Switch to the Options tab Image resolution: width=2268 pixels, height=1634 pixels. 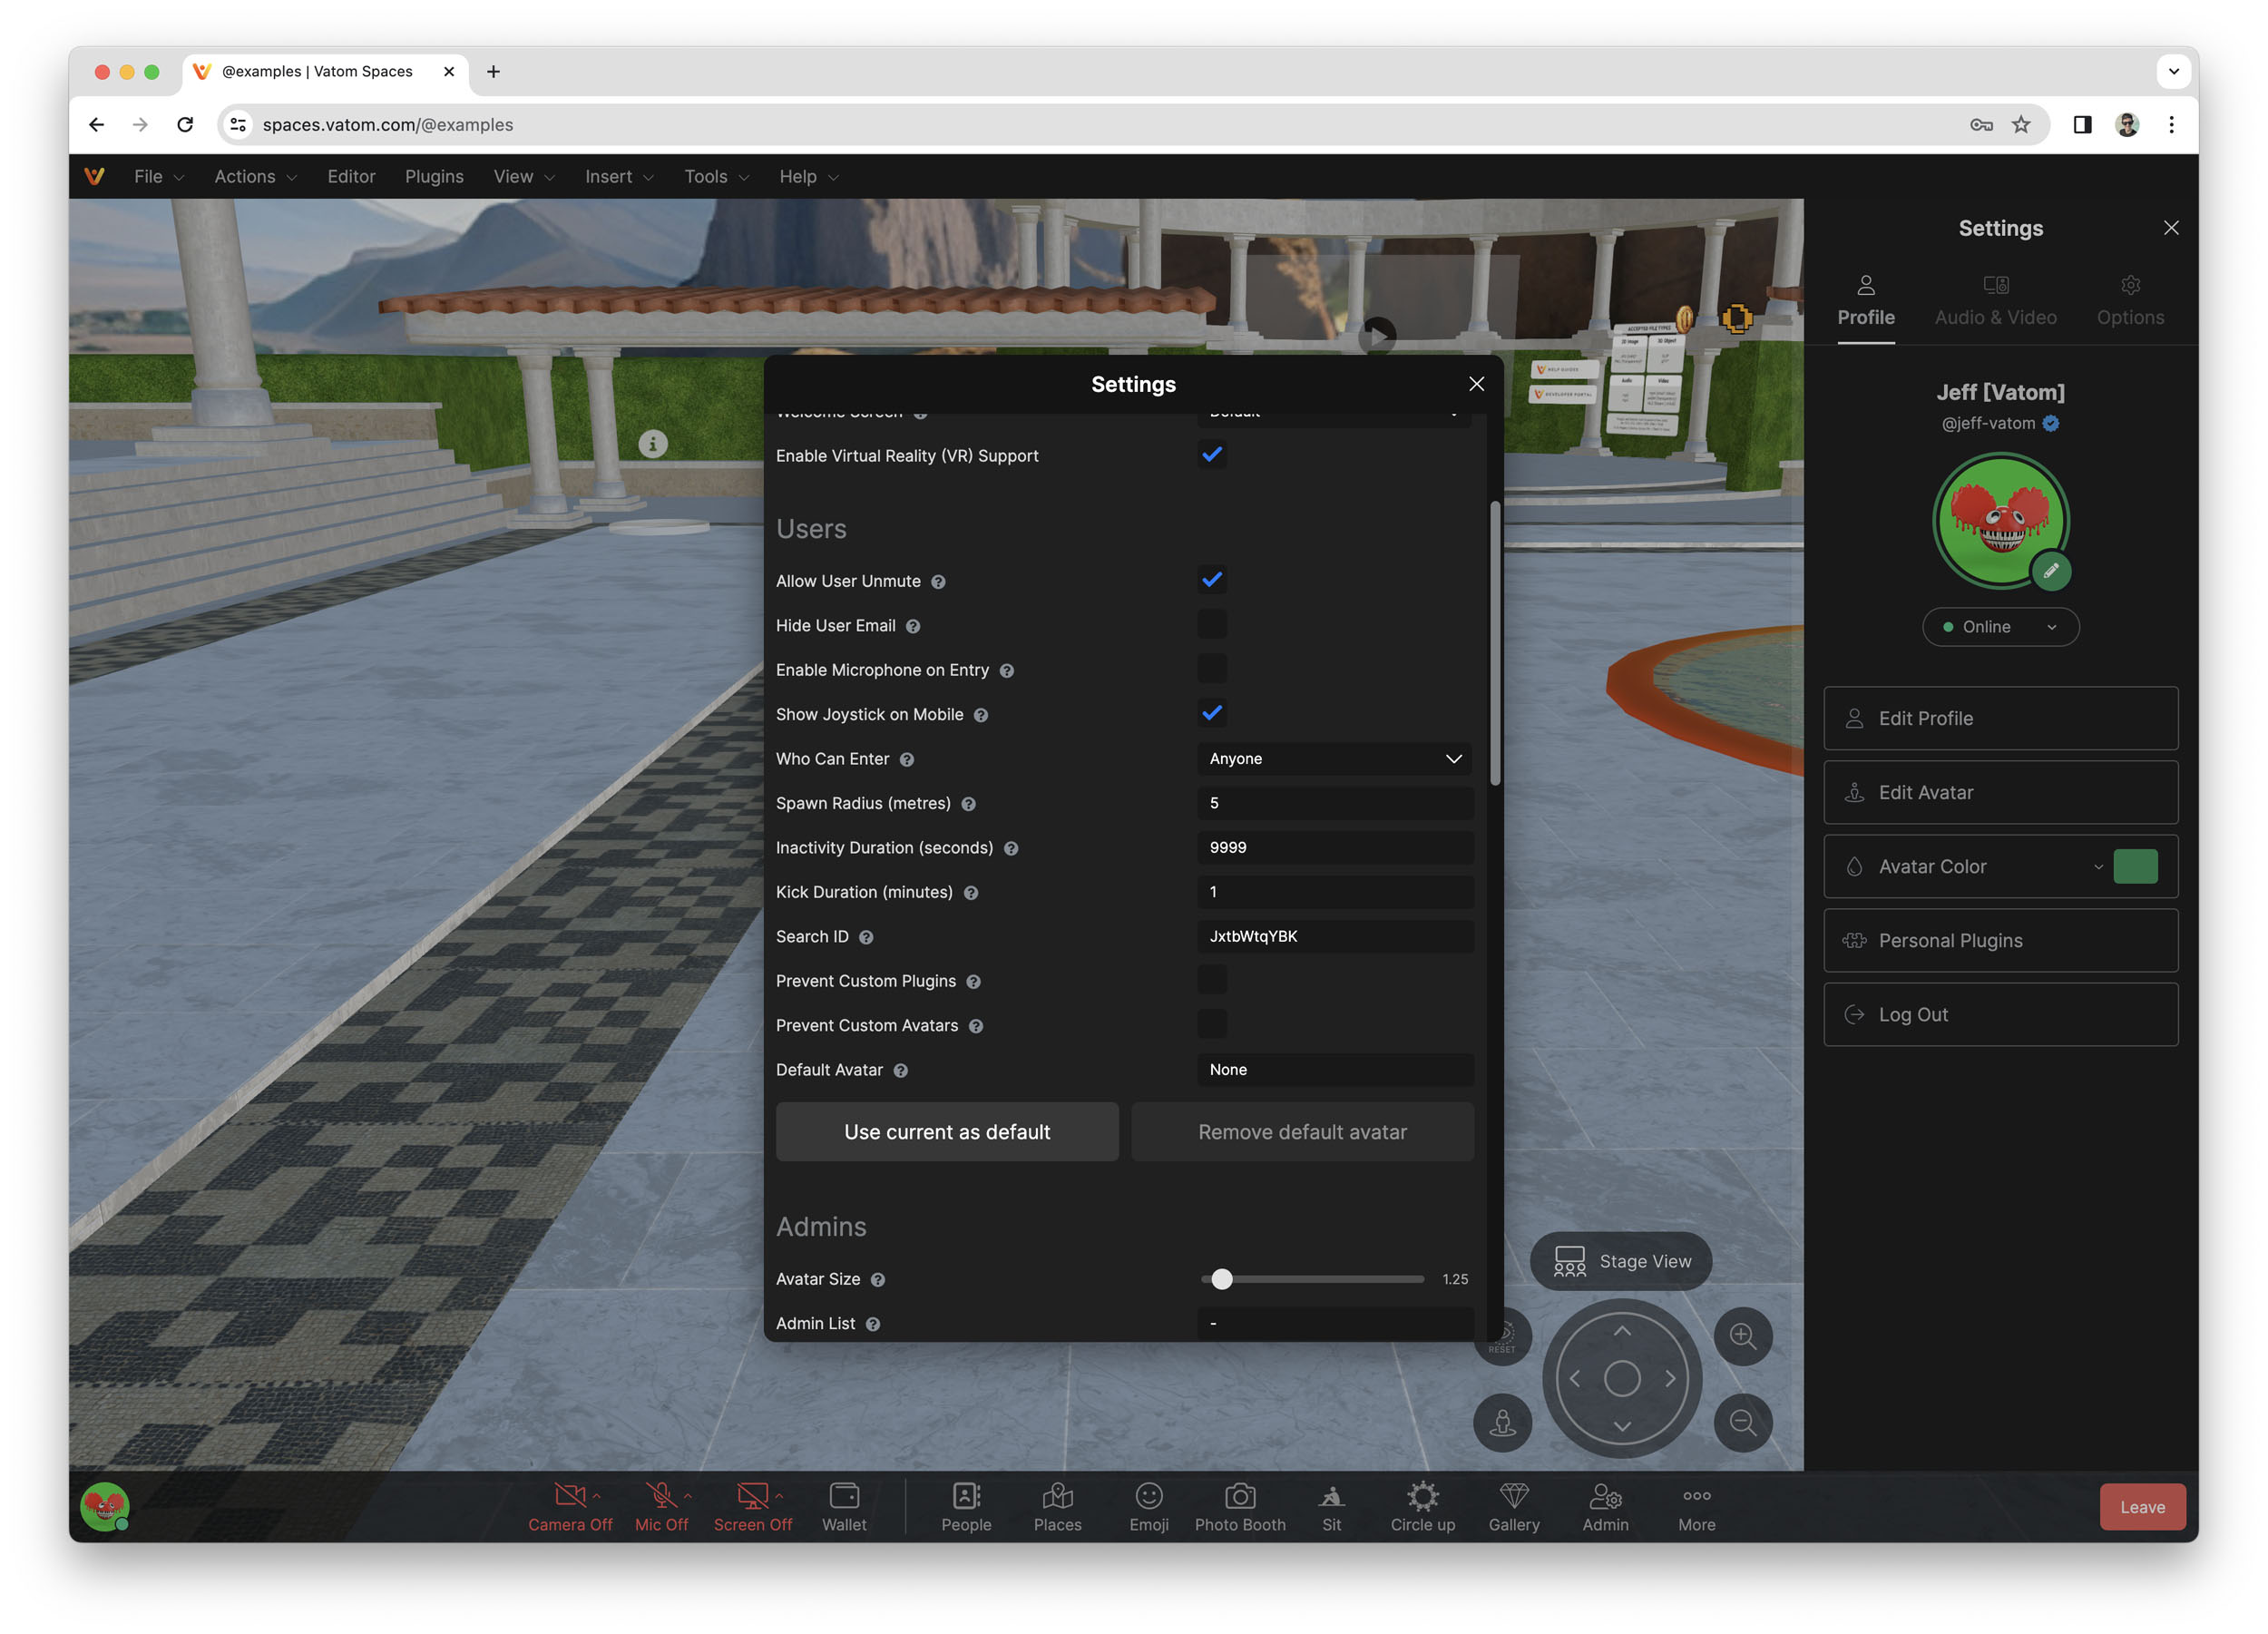click(x=2130, y=302)
